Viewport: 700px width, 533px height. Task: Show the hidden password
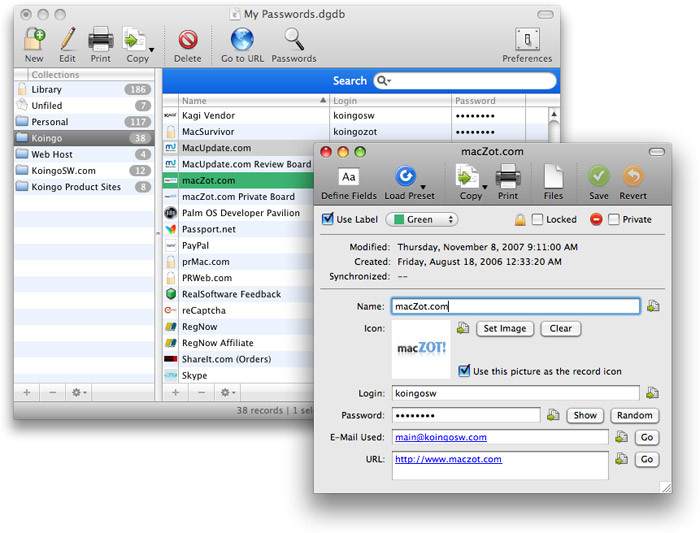point(585,415)
